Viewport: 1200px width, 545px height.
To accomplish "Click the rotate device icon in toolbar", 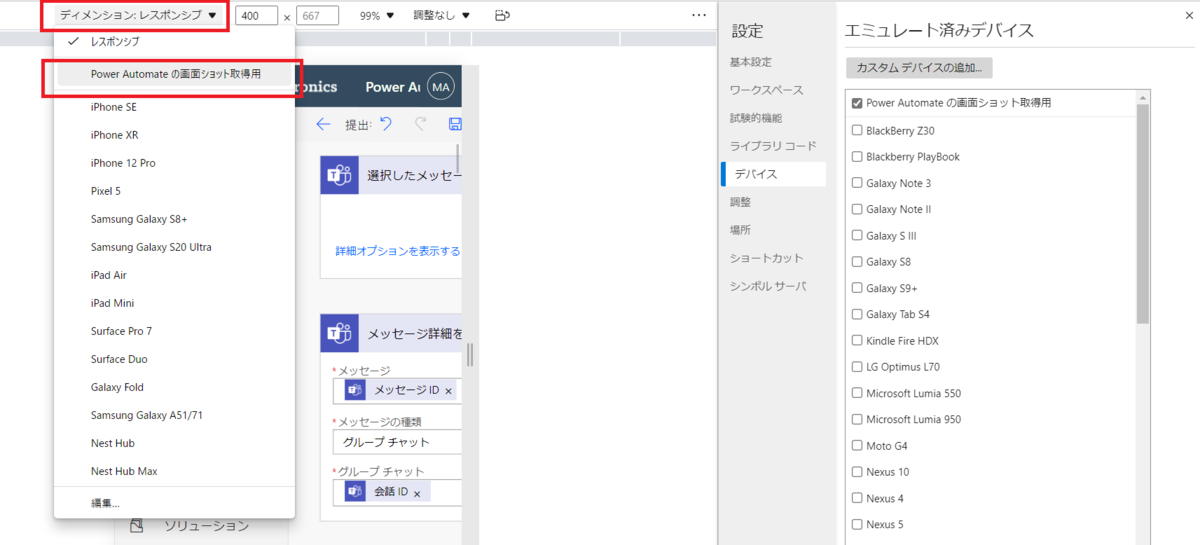I will pyautogui.click(x=502, y=16).
